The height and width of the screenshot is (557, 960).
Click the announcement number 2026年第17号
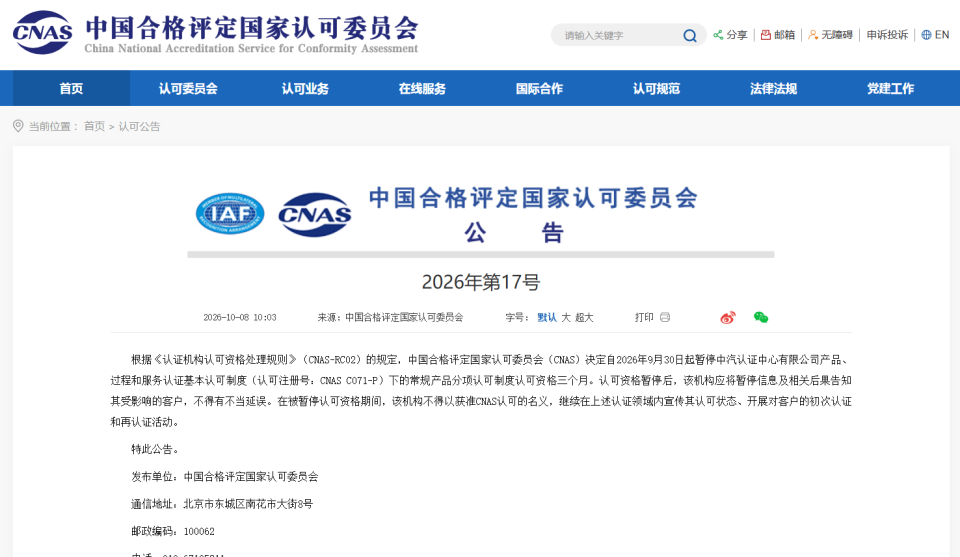[x=481, y=282]
